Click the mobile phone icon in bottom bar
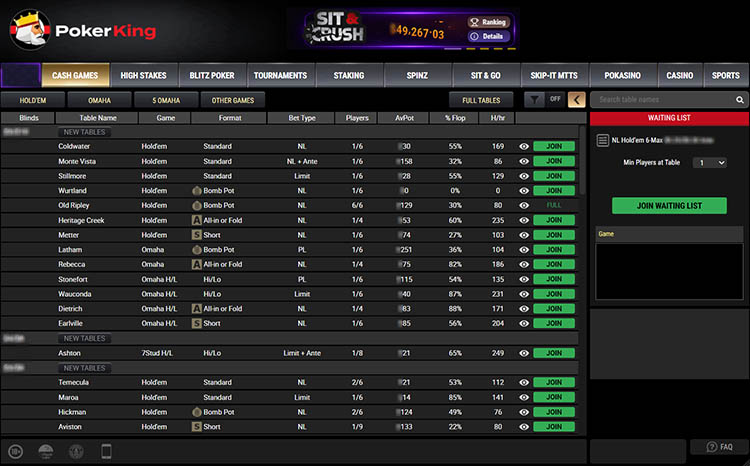 (x=106, y=451)
